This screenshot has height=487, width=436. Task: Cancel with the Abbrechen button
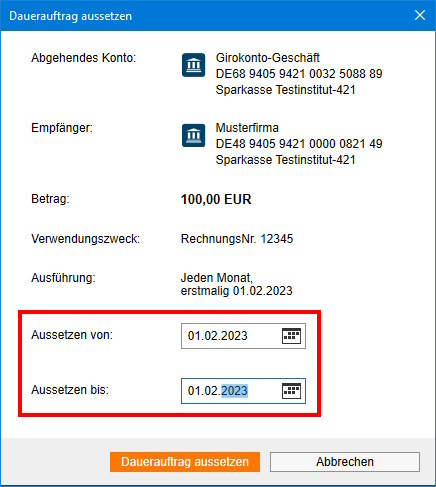345,462
